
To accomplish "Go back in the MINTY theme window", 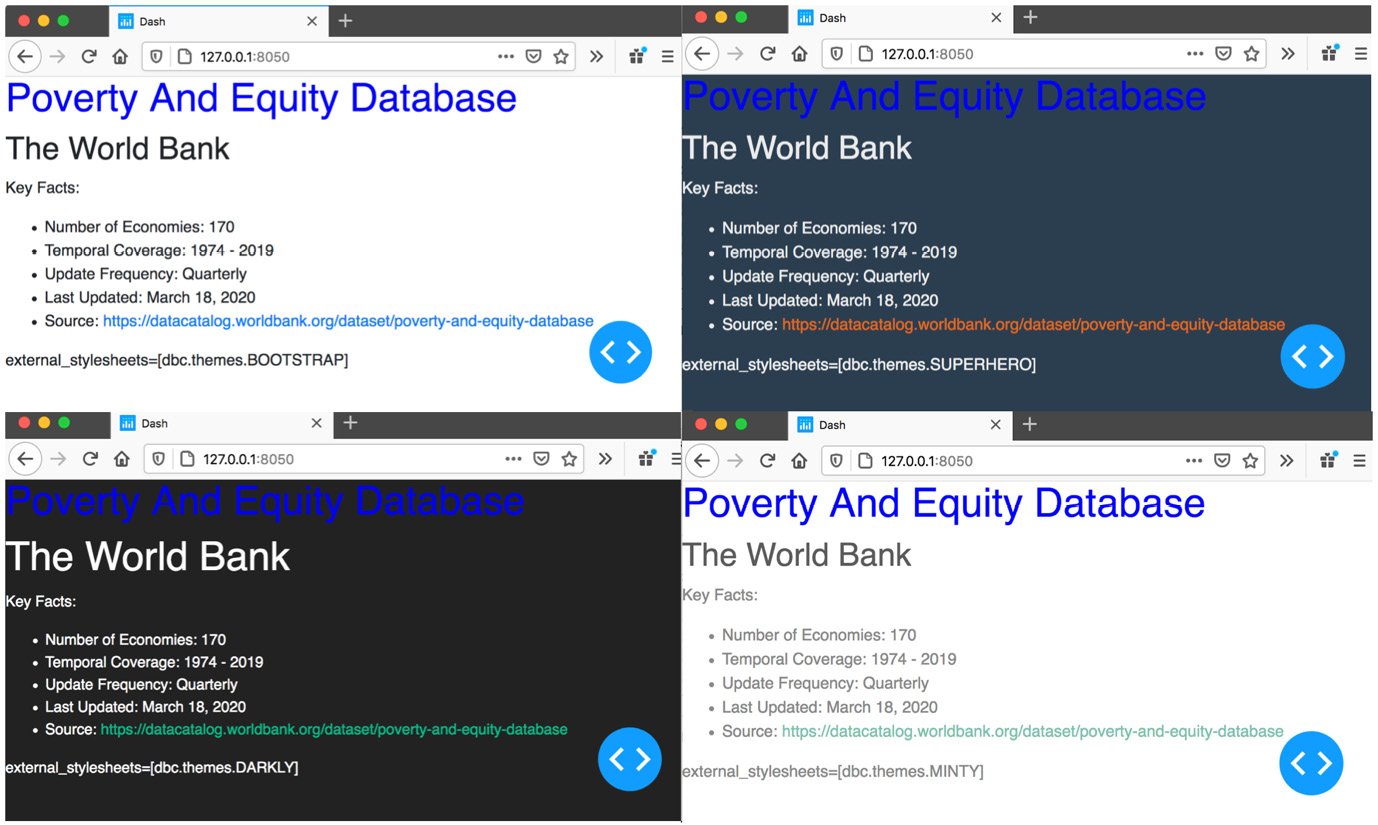I will 703,461.
